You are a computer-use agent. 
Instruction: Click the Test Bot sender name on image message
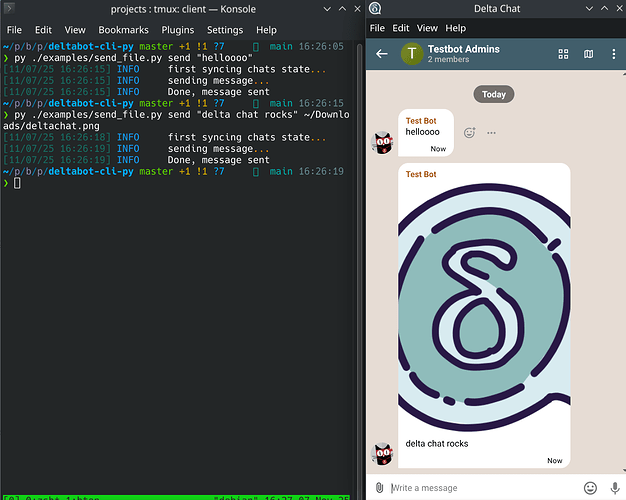[420, 174]
